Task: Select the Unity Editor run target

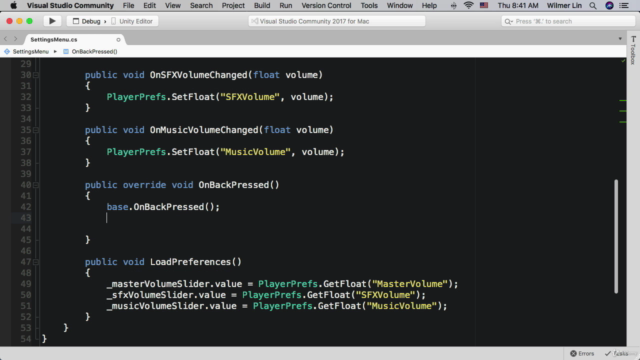Action: pyautogui.click(x=132, y=21)
